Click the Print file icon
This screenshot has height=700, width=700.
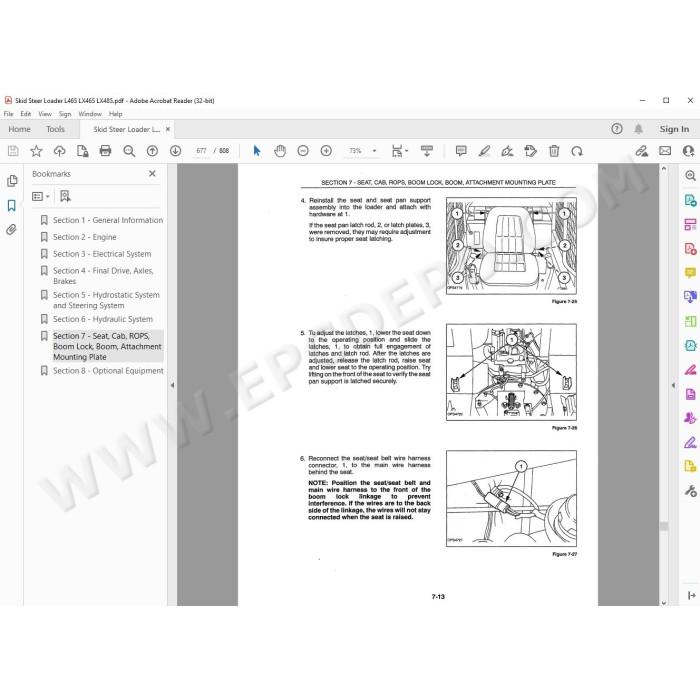coord(105,151)
